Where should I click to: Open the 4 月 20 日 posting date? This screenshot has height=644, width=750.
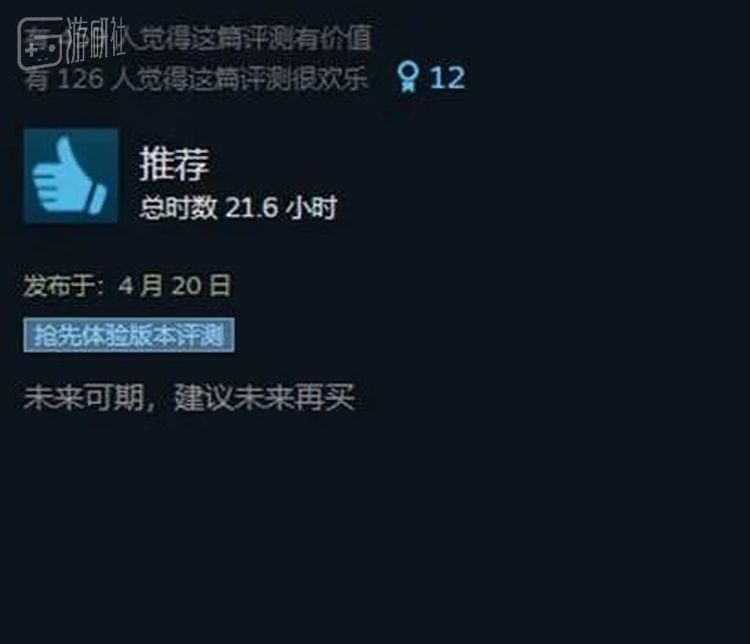tap(175, 285)
